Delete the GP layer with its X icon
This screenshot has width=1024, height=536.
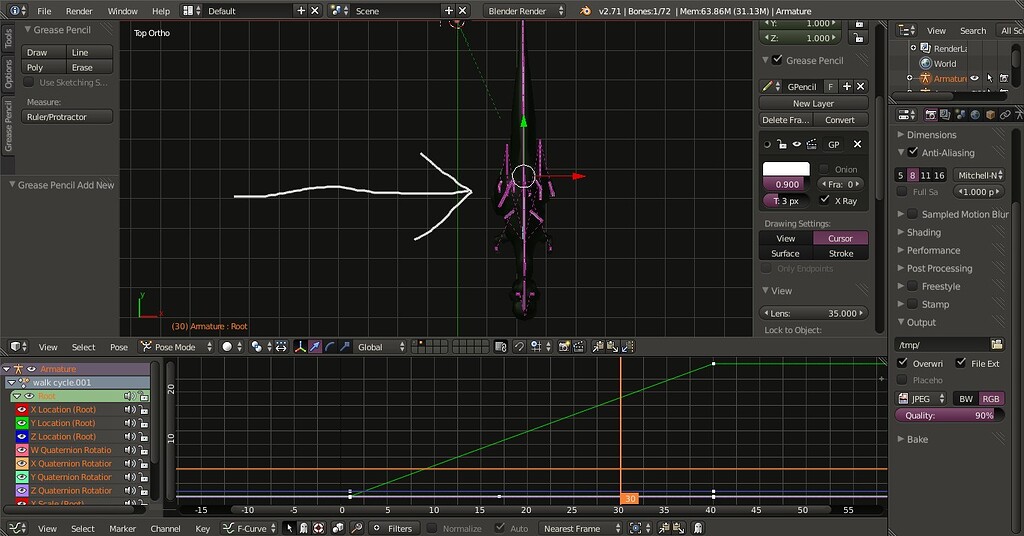(857, 144)
